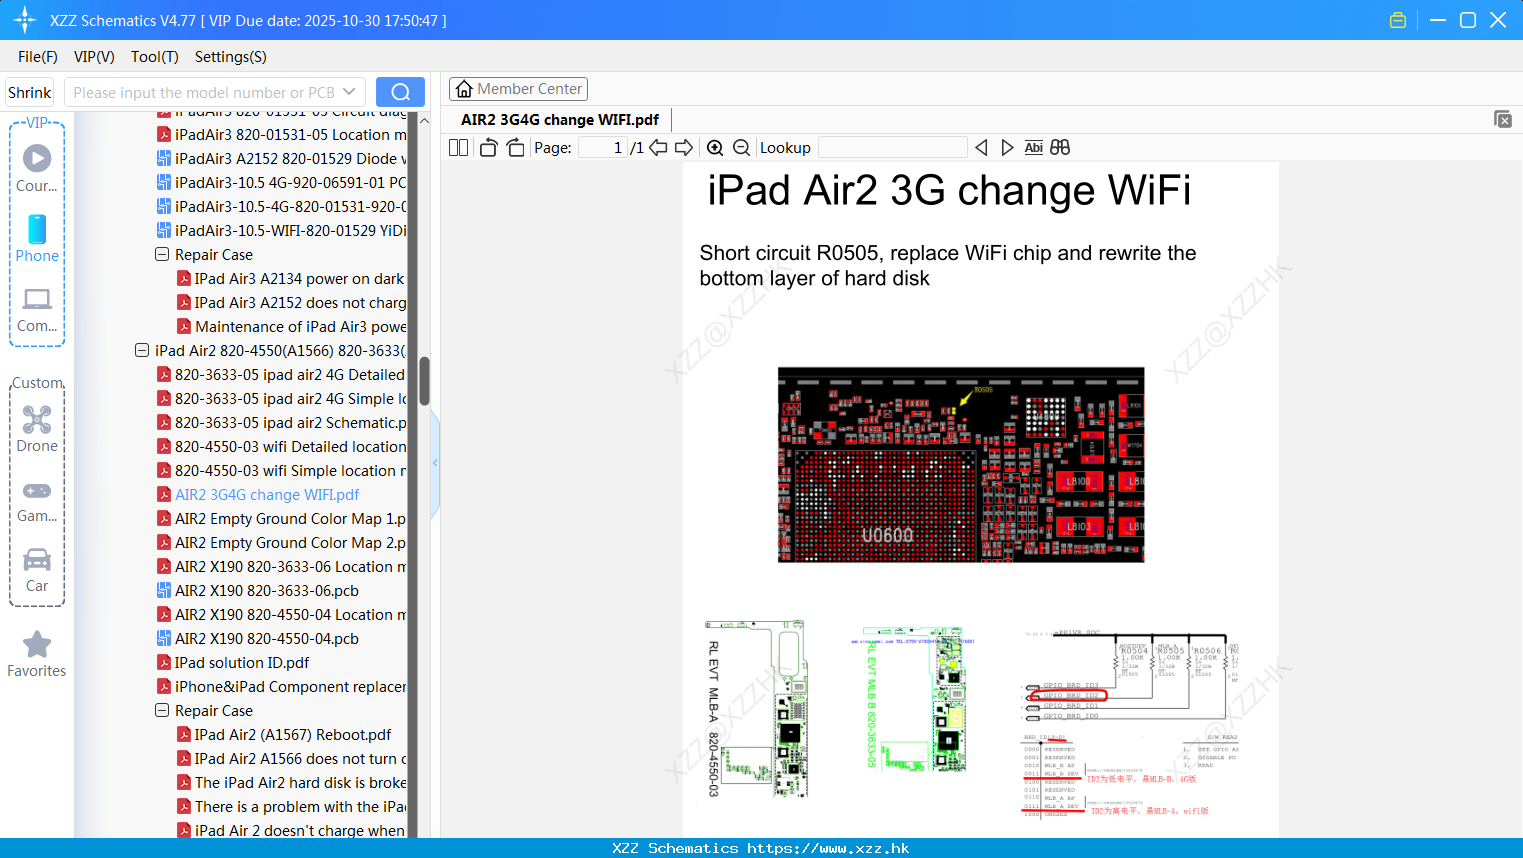The height and width of the screenshot is (858, 1523).
Task: Open Favorites in the sidebar
Action: pyautogui.click(x=37, y=655)
